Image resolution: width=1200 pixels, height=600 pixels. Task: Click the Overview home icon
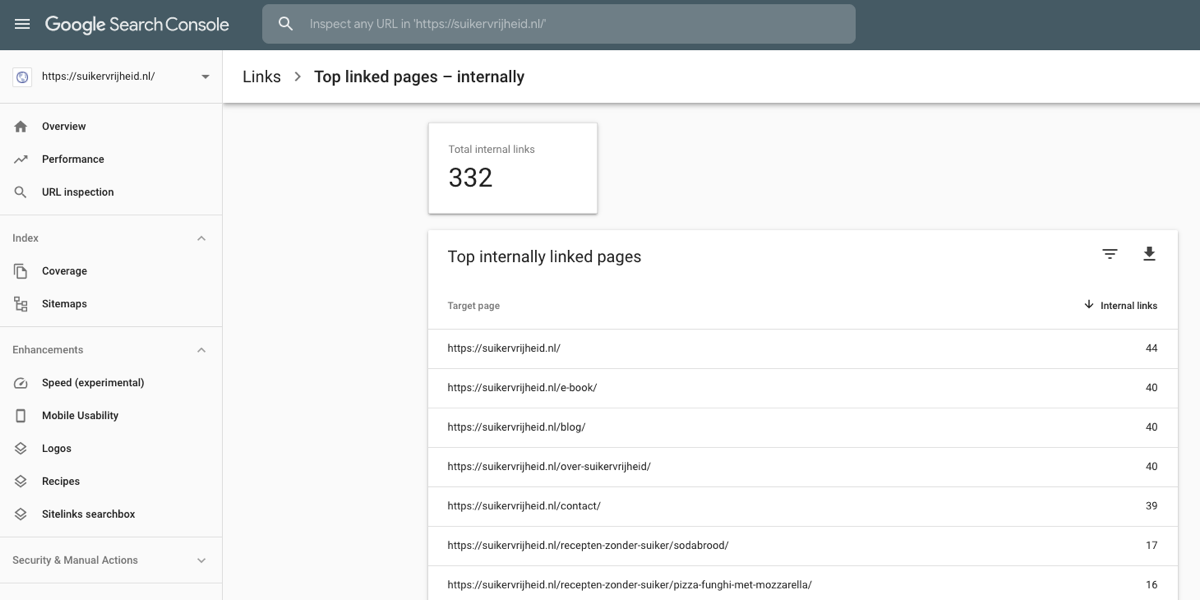[21, 127]
